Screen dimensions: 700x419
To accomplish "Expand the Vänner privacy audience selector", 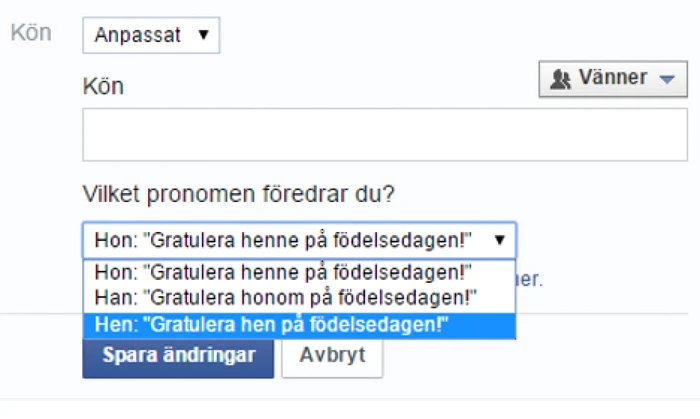I will click(613, 79).
